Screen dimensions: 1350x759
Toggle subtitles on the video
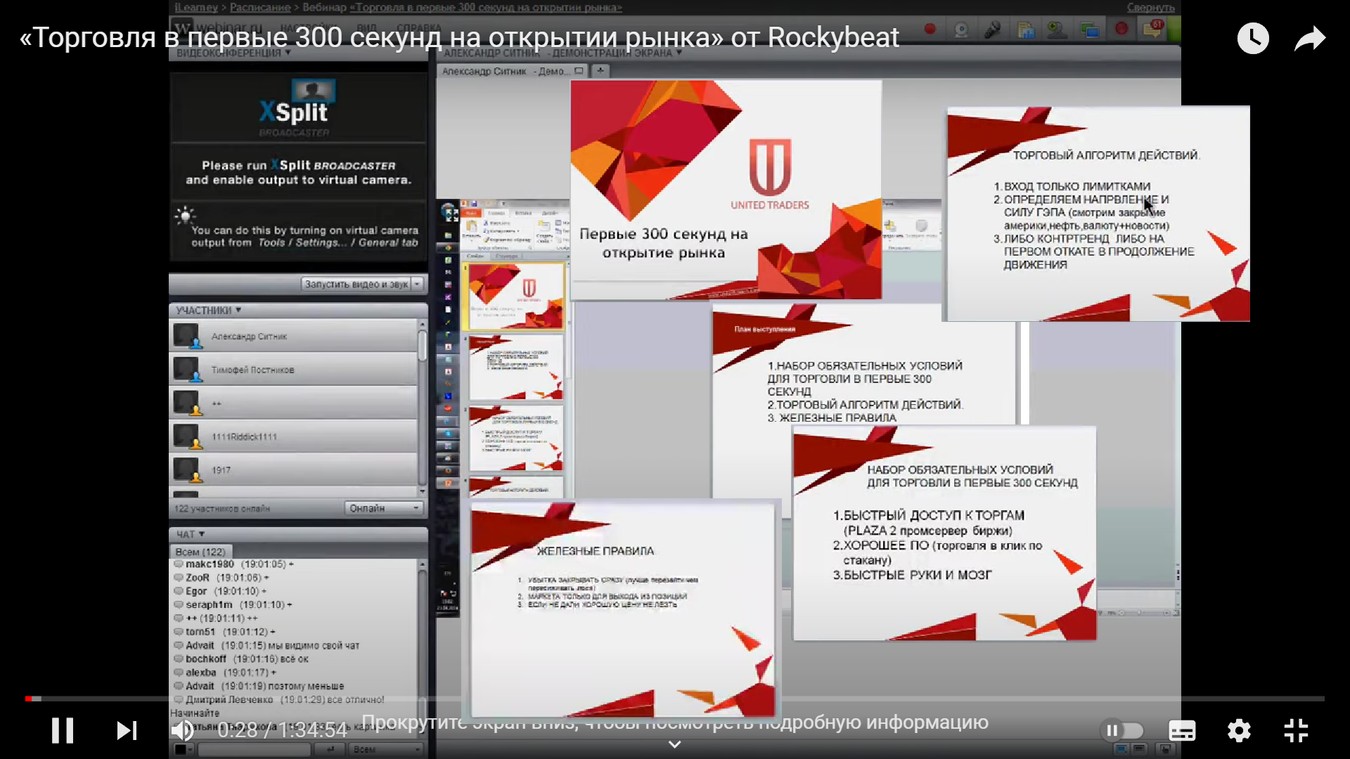coord(1182,731)
